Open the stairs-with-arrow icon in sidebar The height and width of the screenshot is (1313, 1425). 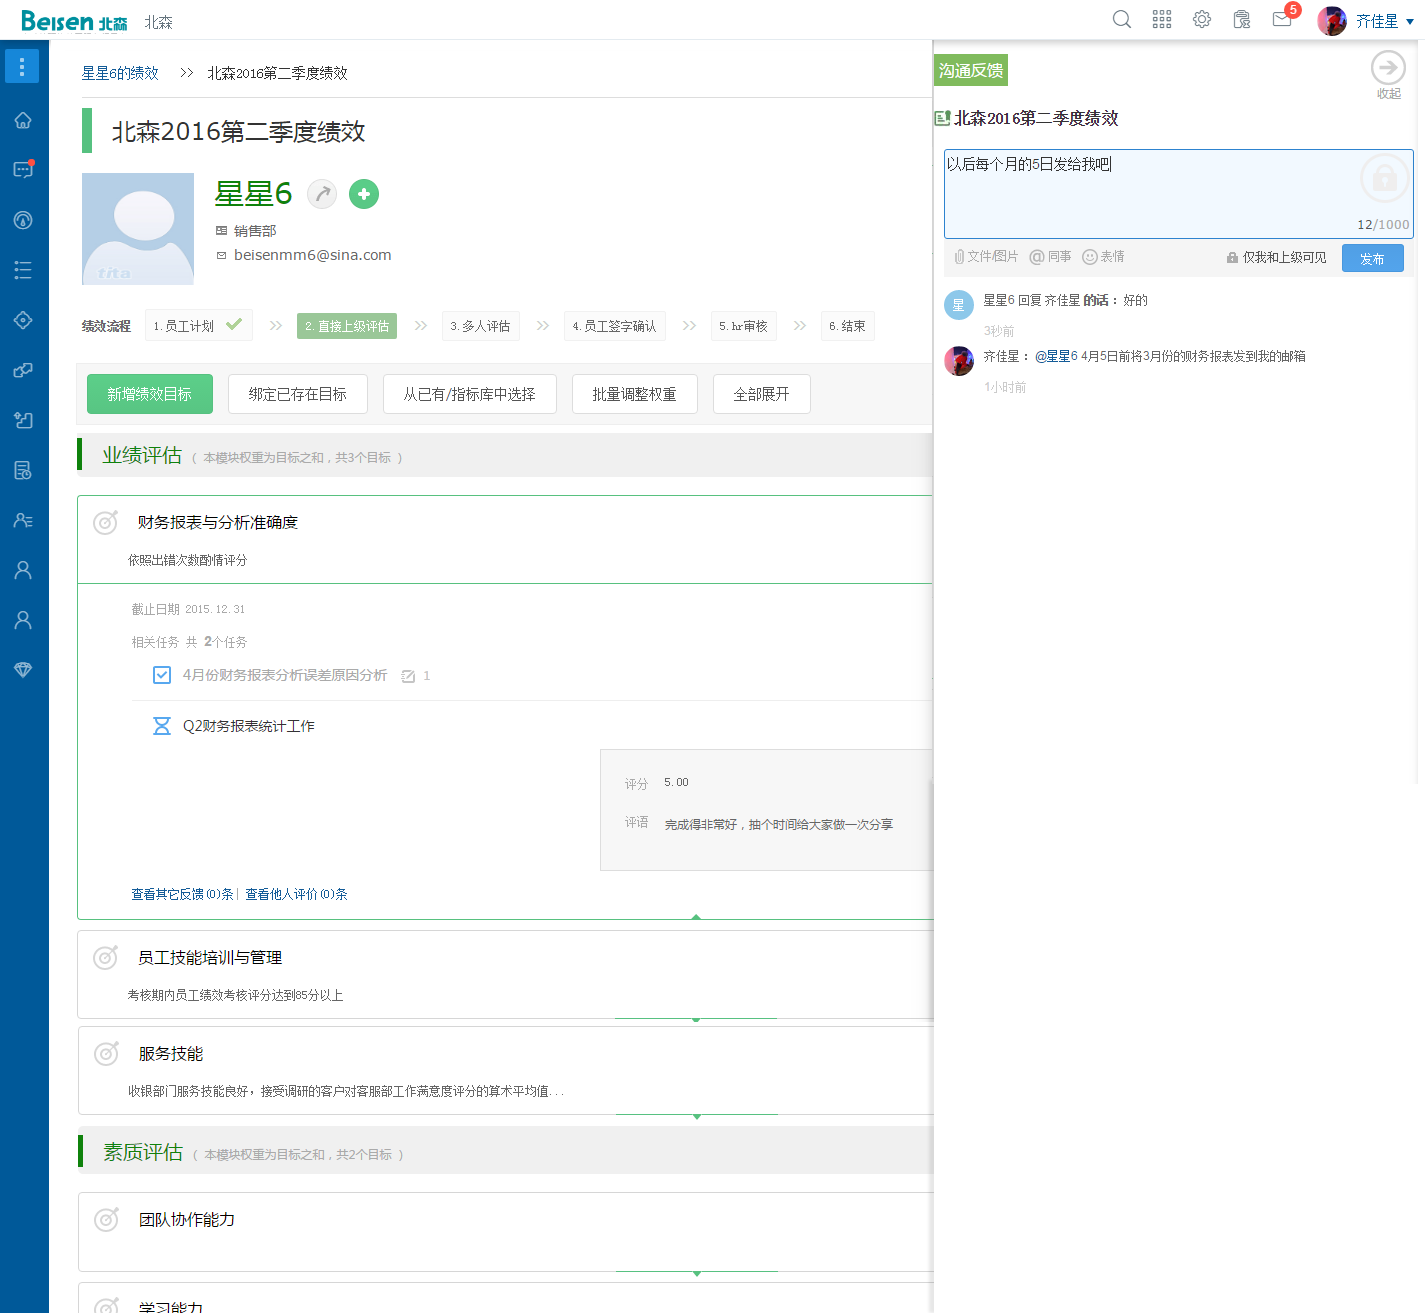pos(23,420)
